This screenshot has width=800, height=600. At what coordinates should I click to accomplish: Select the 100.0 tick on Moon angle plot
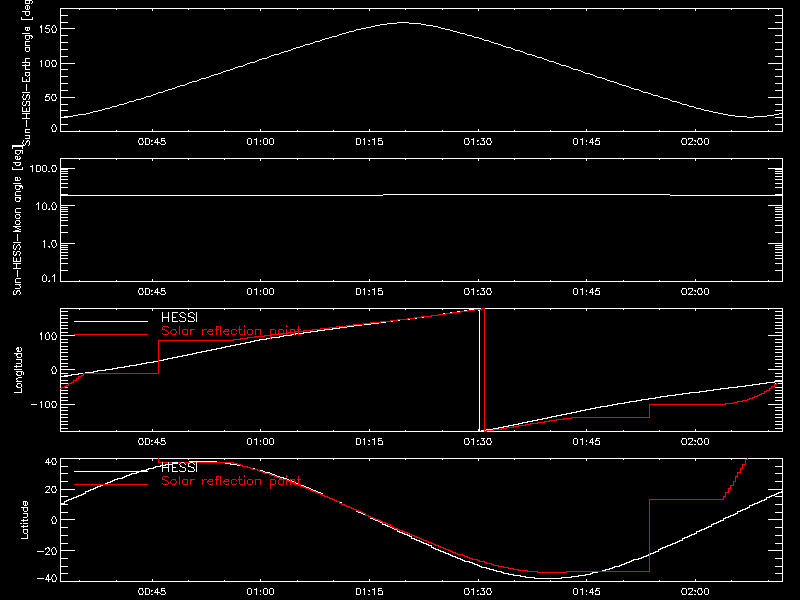click(x=43, y=169)
